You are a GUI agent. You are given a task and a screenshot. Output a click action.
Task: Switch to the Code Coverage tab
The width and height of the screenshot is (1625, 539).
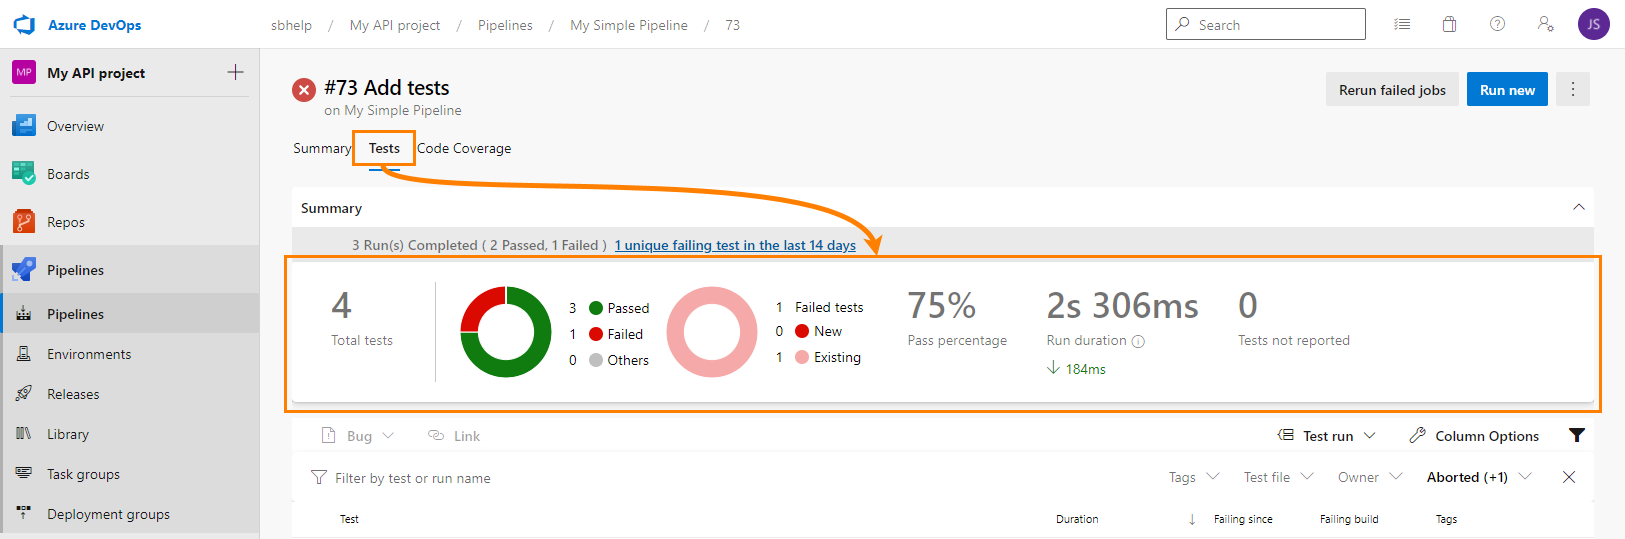[464, 148]
